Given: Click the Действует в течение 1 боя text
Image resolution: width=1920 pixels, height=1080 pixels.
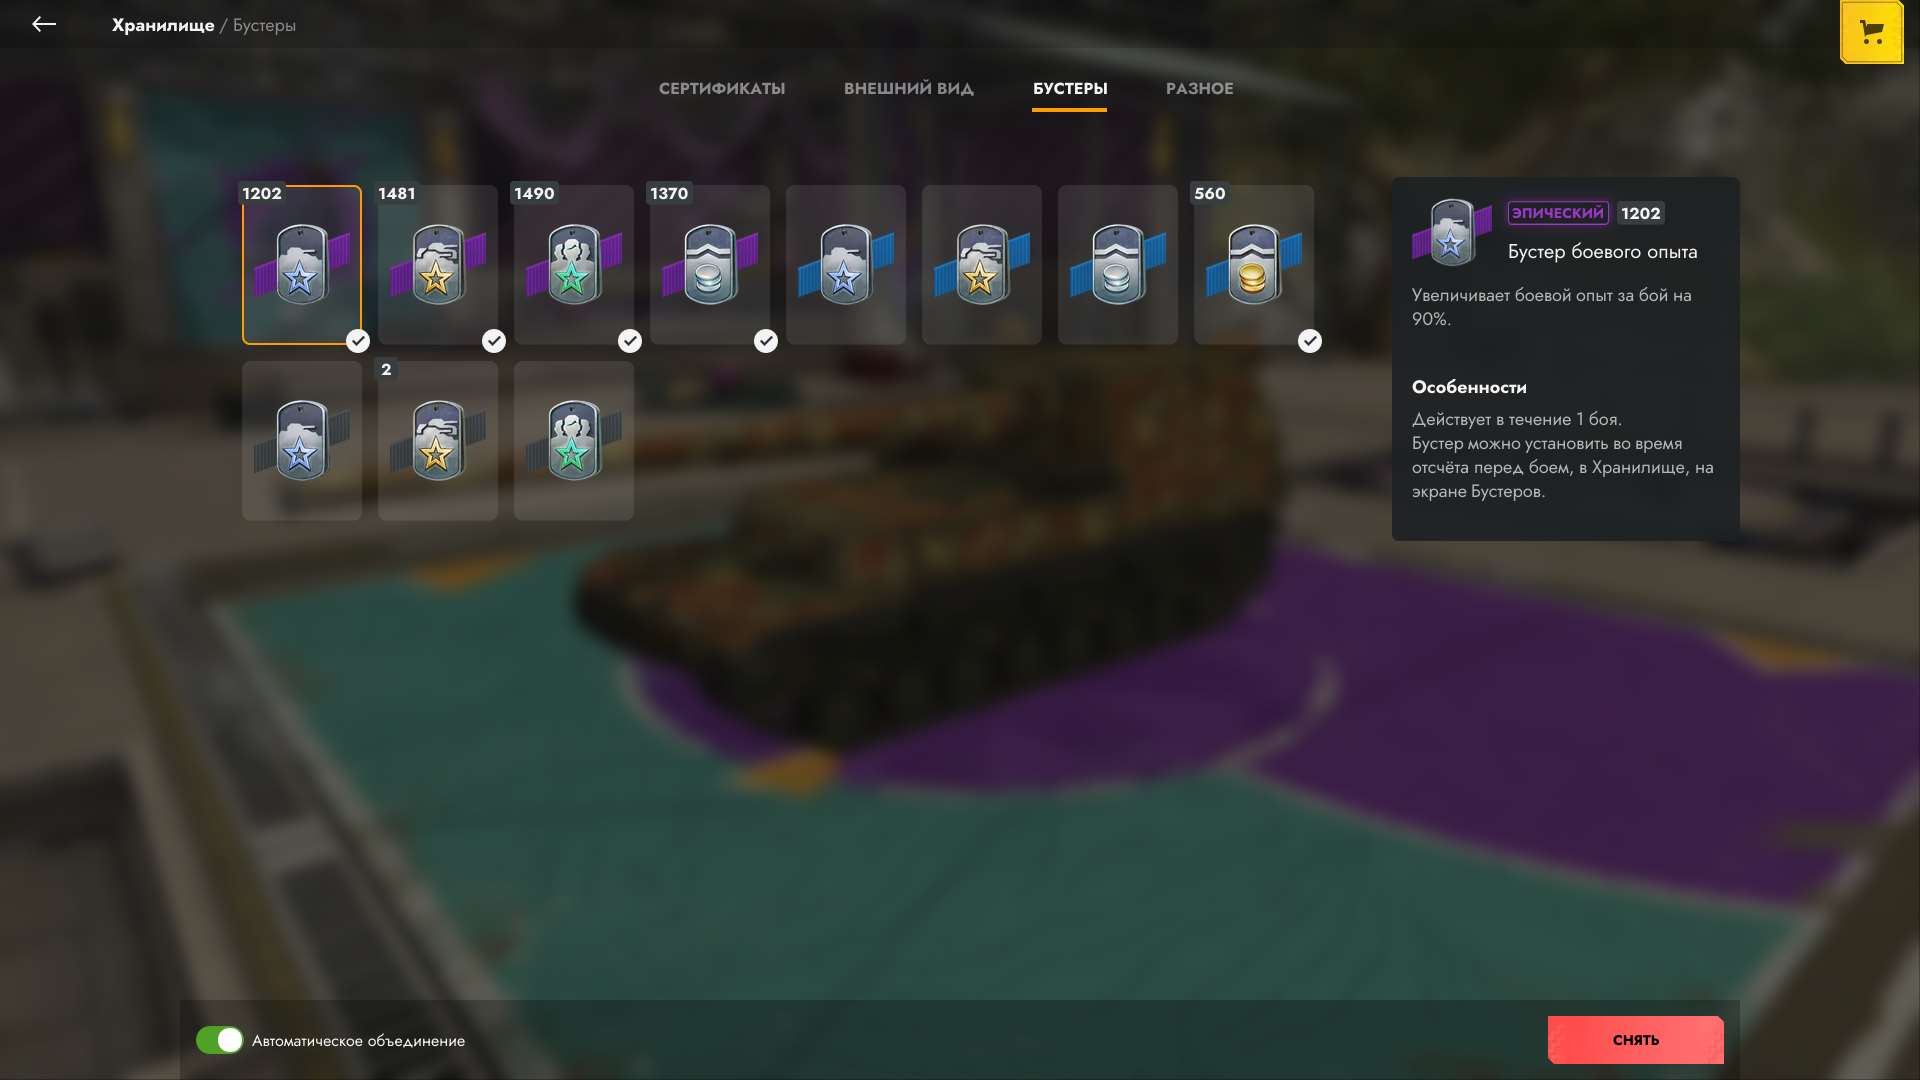Looking at the screenshot, I should coord(1516,419).
